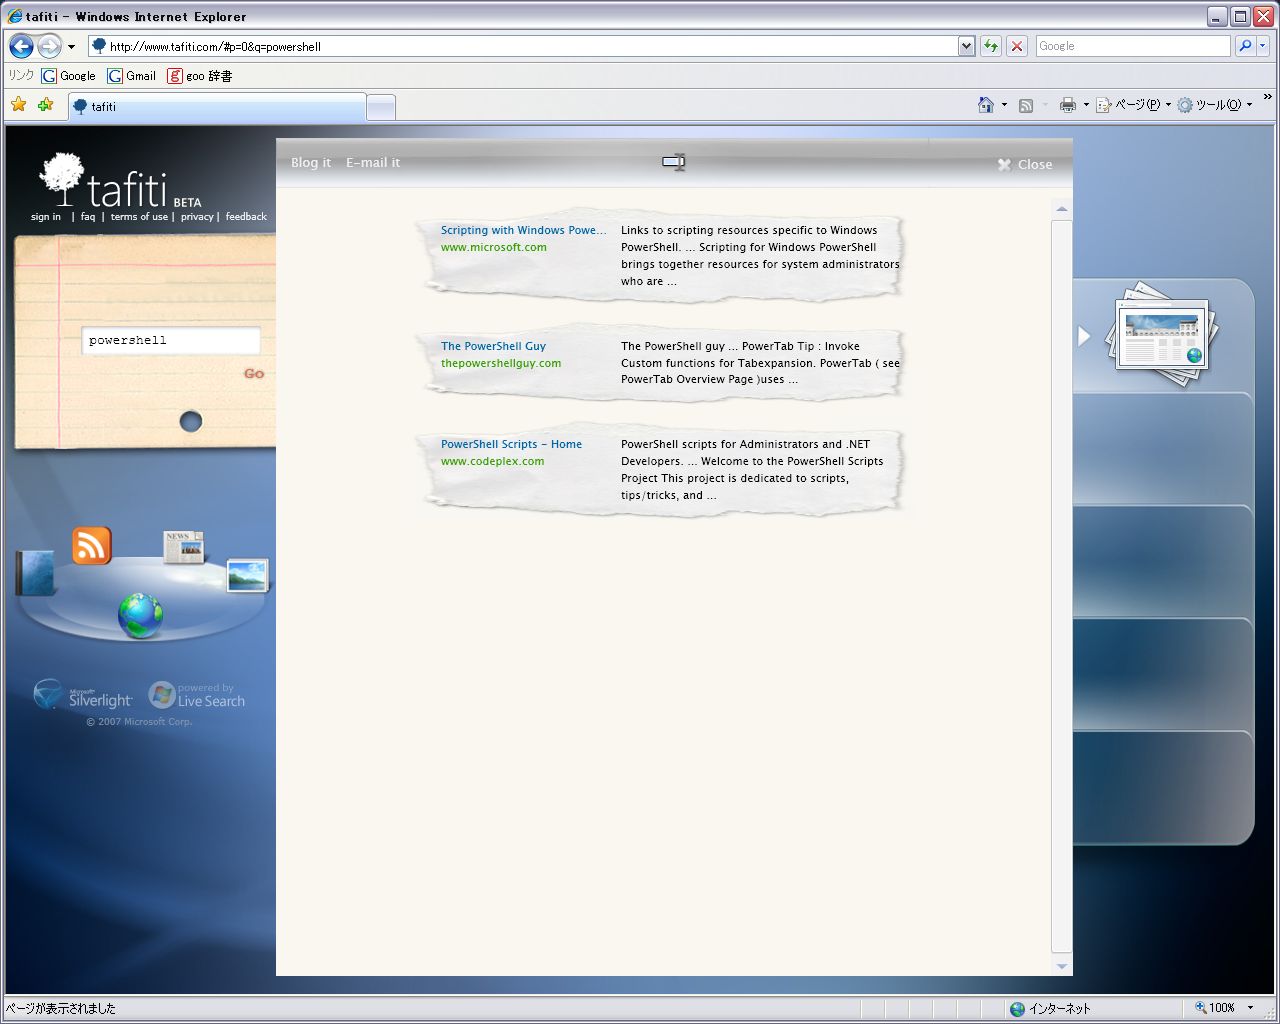
Task: Click the tafiti tree logo
Action: click(x=62, y=178)
